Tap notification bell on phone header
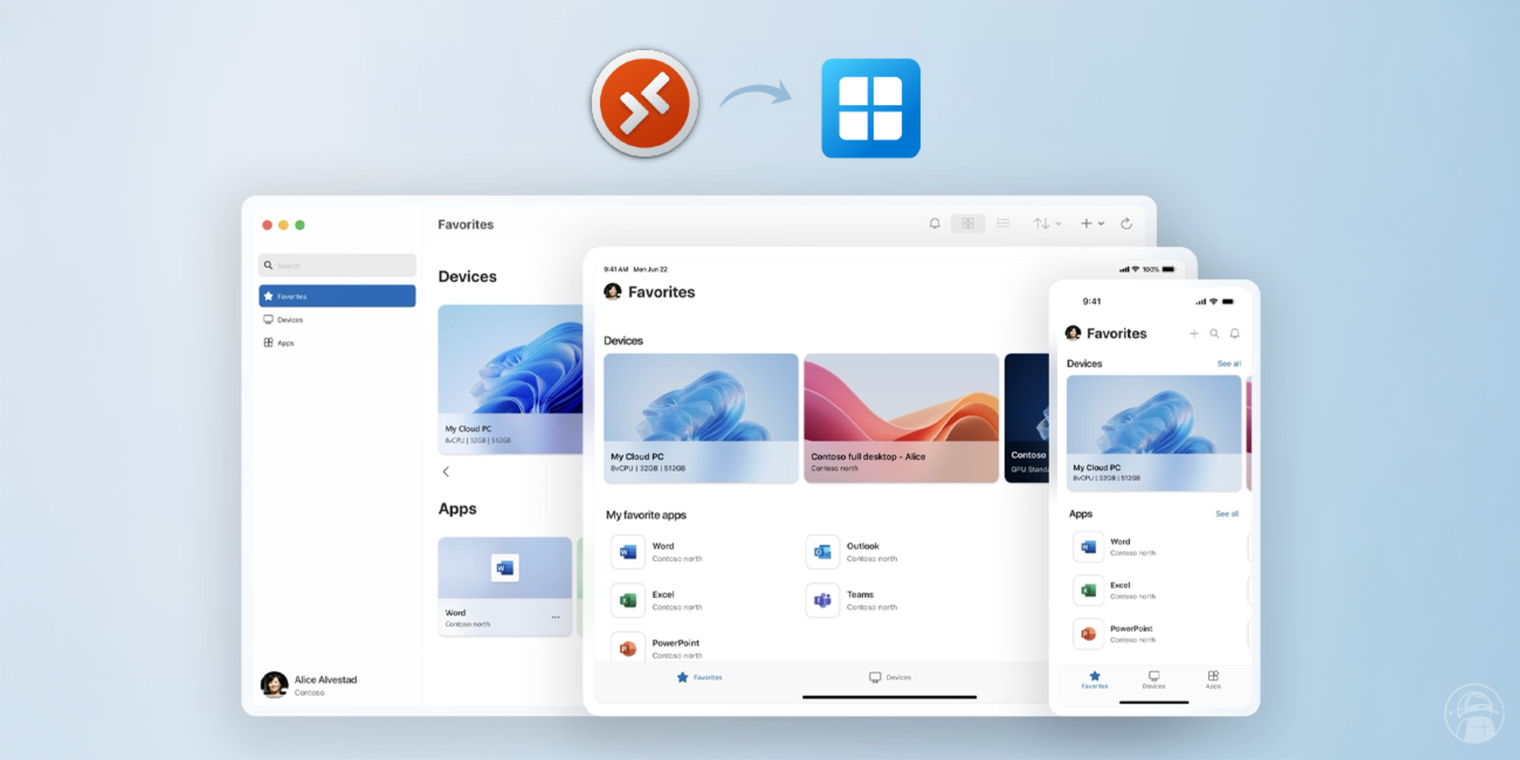This screenshot has width=1520, height=760. click(x=1235, y=334)
